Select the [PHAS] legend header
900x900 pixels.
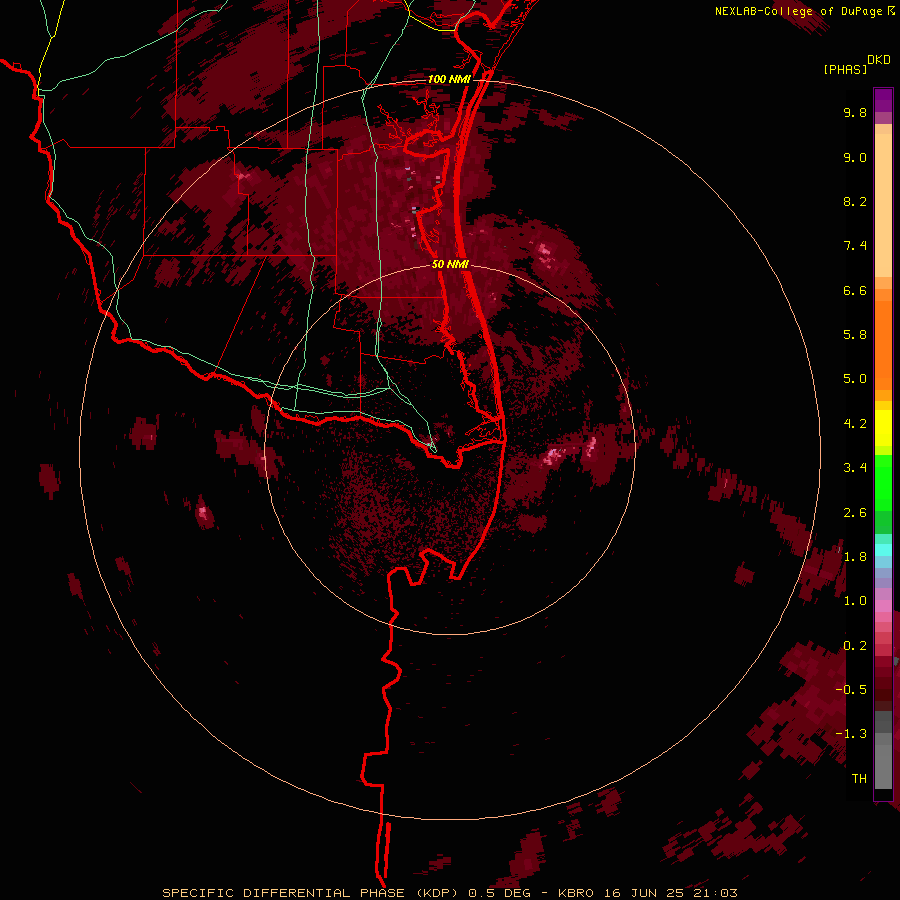pyautogui.click(x=845, y=69)
